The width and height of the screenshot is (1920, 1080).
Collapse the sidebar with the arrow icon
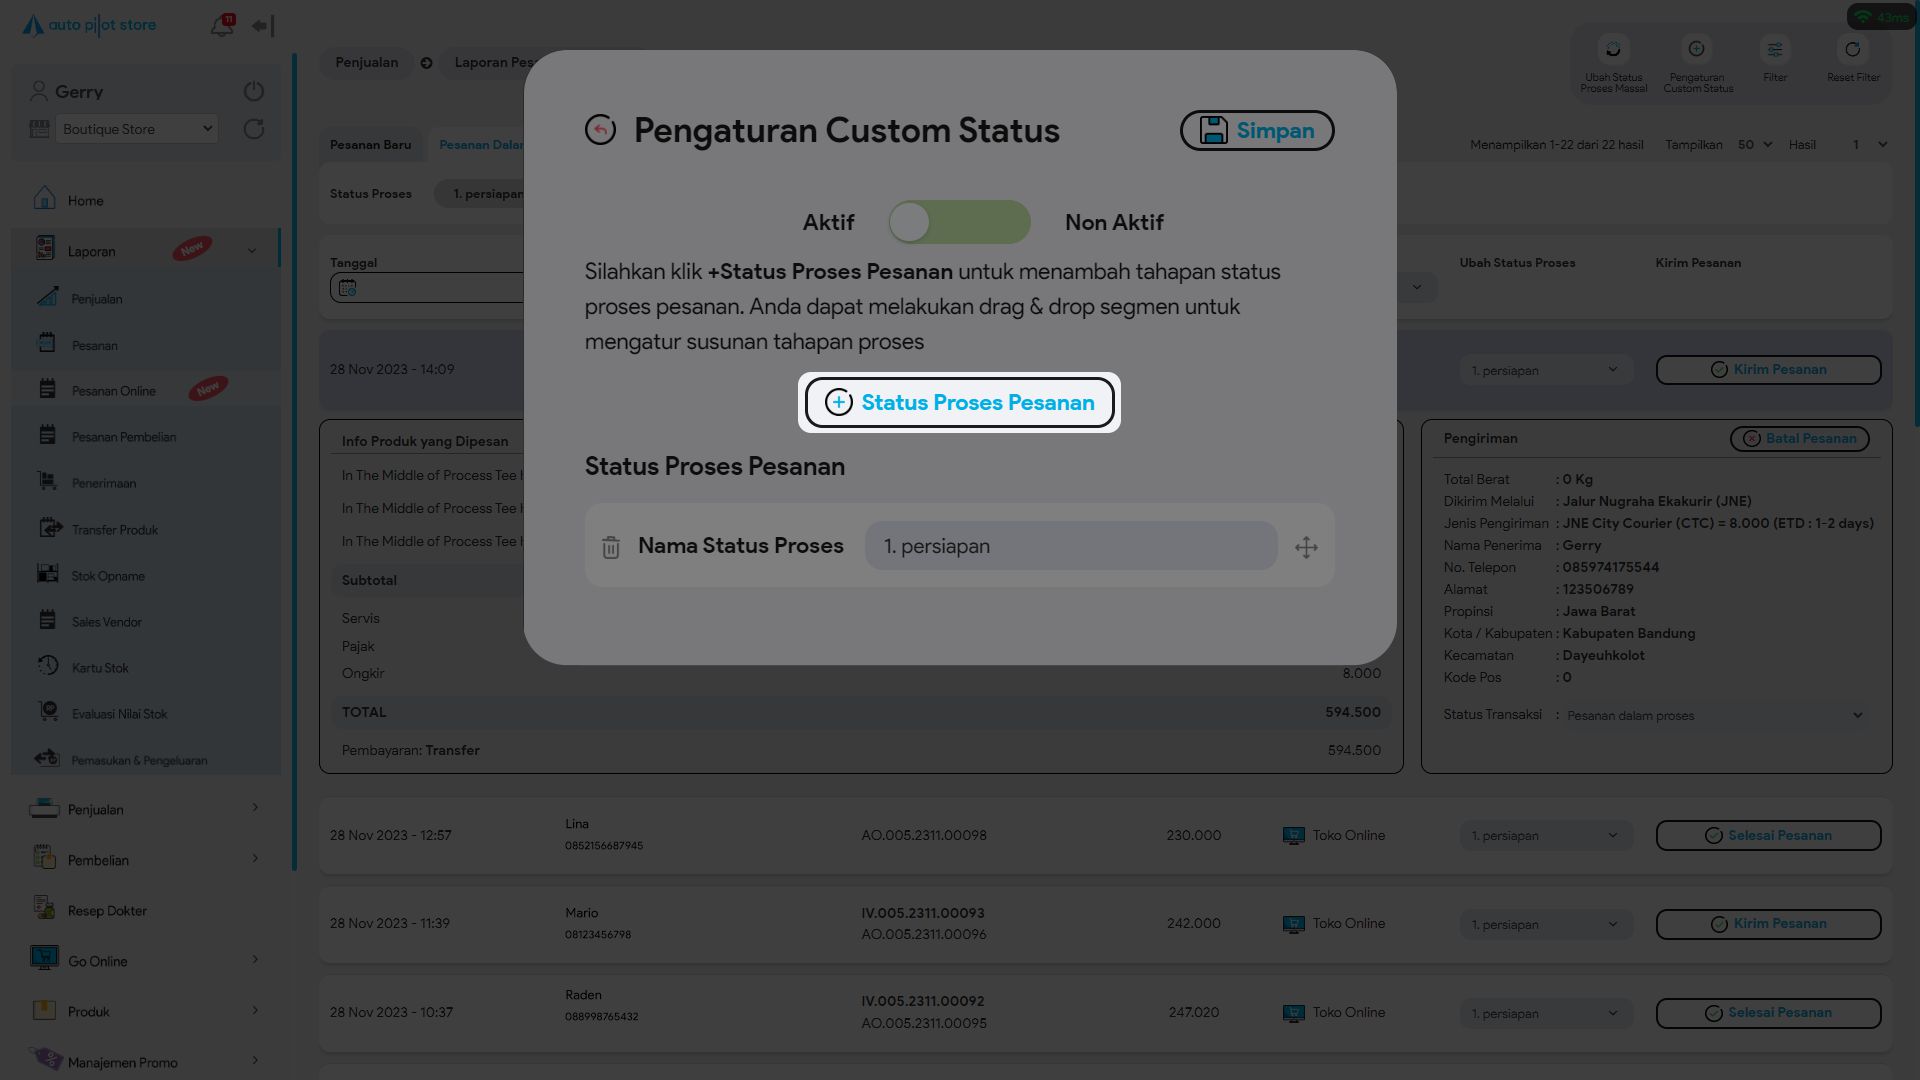263,26
